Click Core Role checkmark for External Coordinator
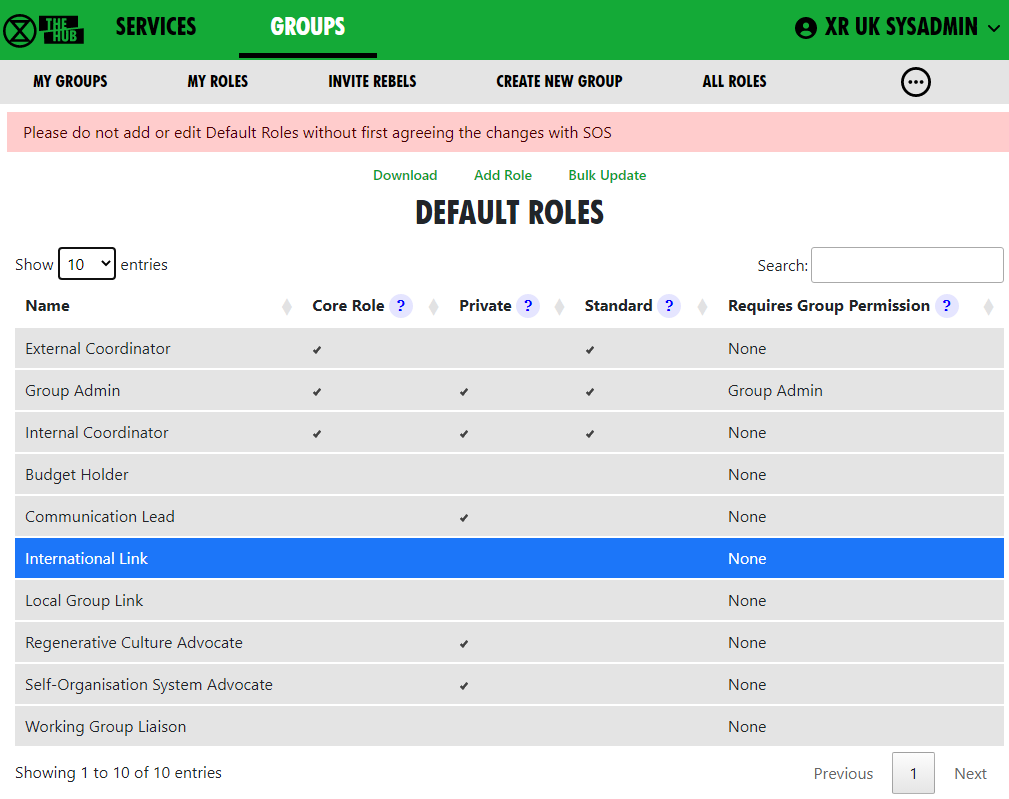The height and width of the screenshot is (799, 1009). point(317,350)
